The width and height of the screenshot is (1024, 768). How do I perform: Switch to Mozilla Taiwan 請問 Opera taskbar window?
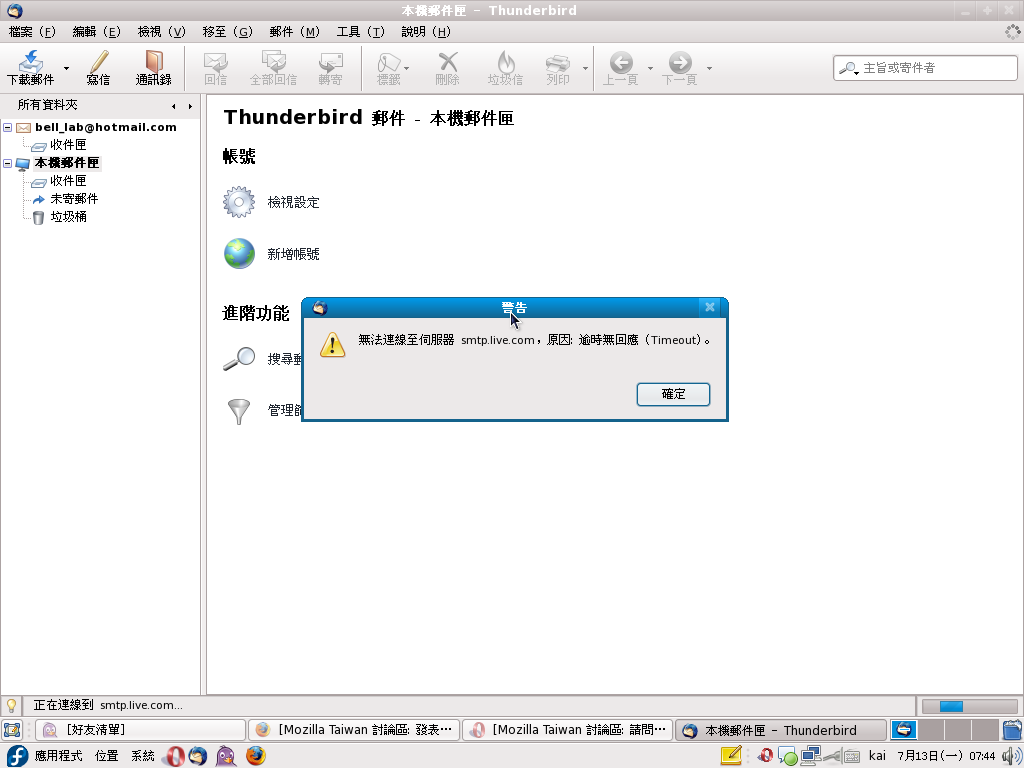pos(568,730)
